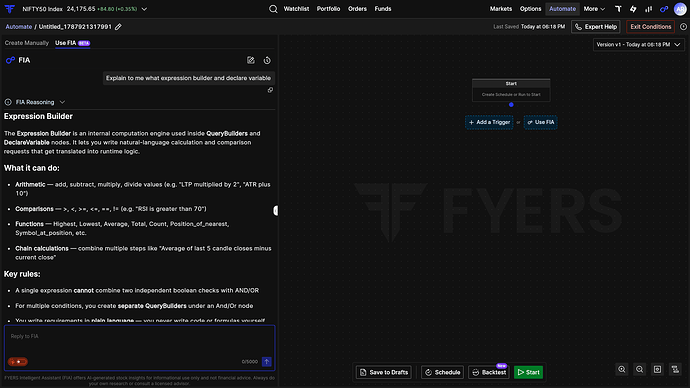Click the green Start button

pos(528,372)
